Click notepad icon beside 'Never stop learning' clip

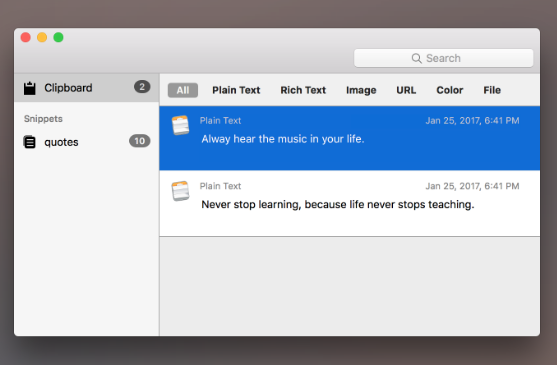[180, 191]
